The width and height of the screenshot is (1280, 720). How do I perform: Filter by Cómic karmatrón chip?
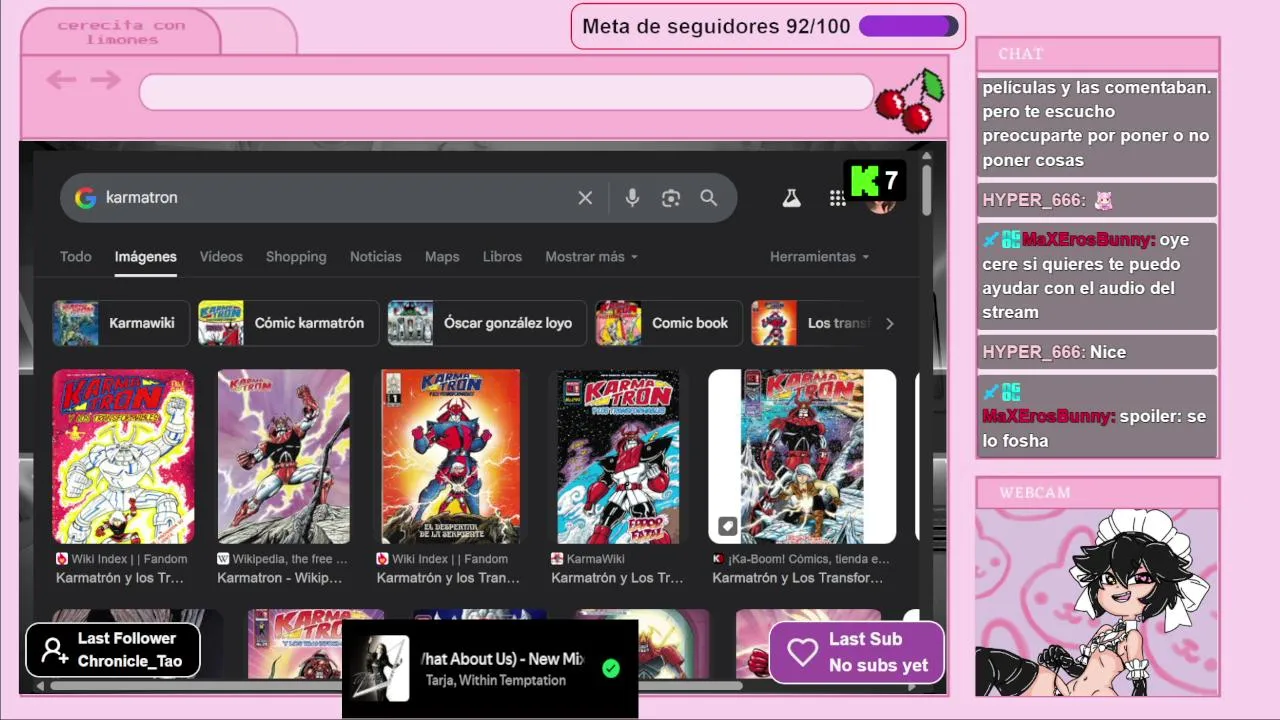tap(289, 323)
